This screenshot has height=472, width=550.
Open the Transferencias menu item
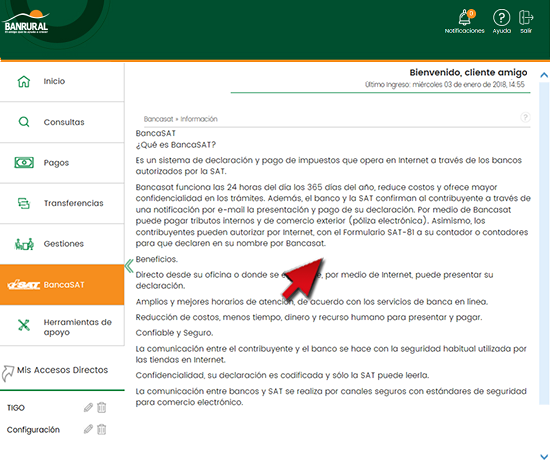point(62,203)
